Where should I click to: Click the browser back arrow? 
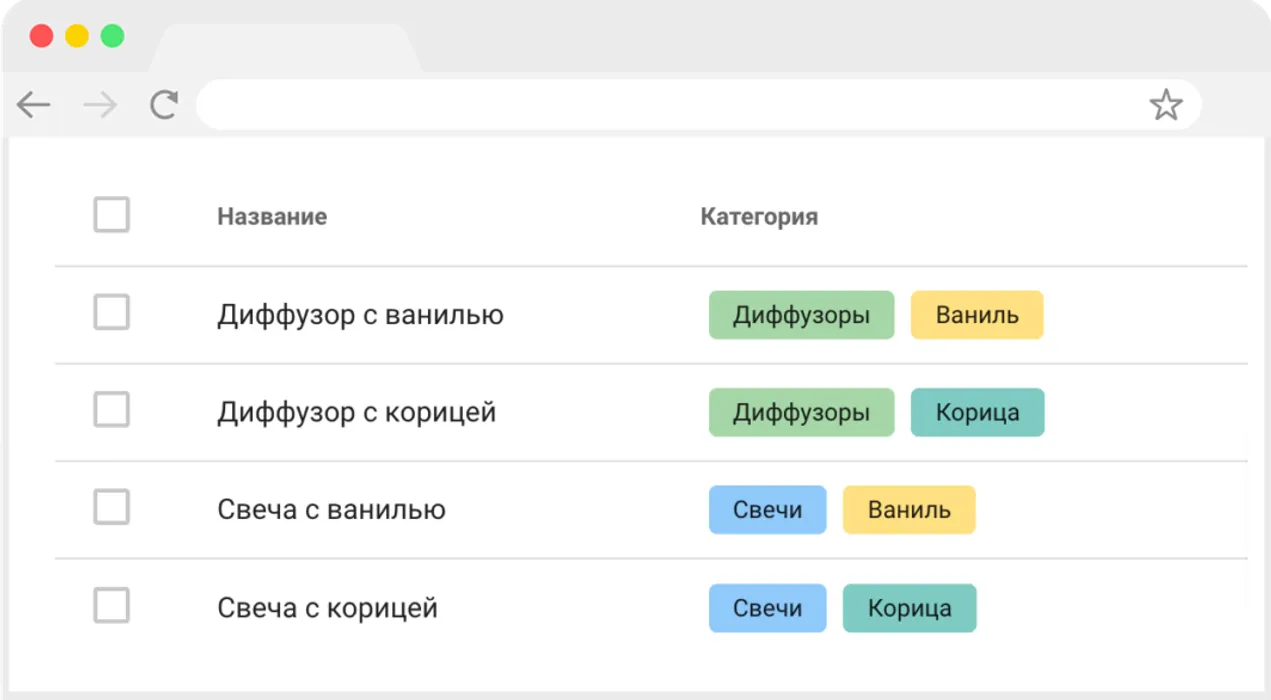point(34,105)
